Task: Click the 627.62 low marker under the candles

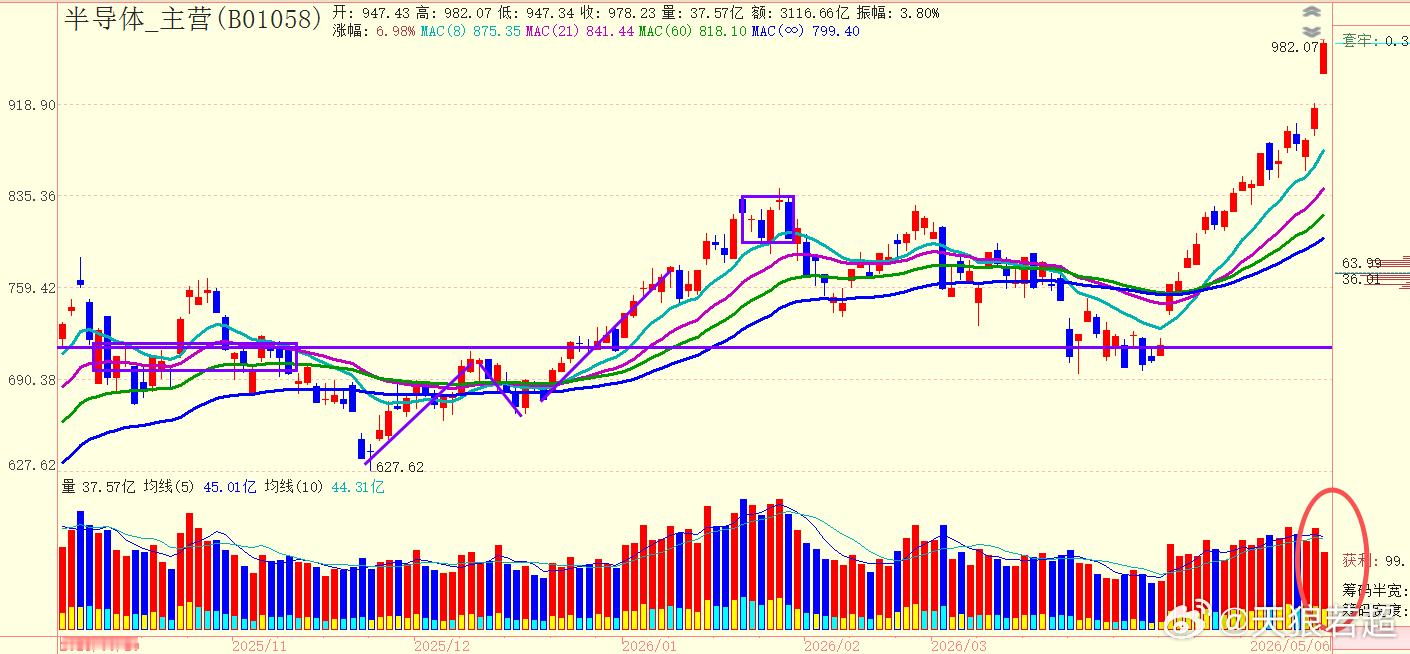Action: click(x=398, y=467)
